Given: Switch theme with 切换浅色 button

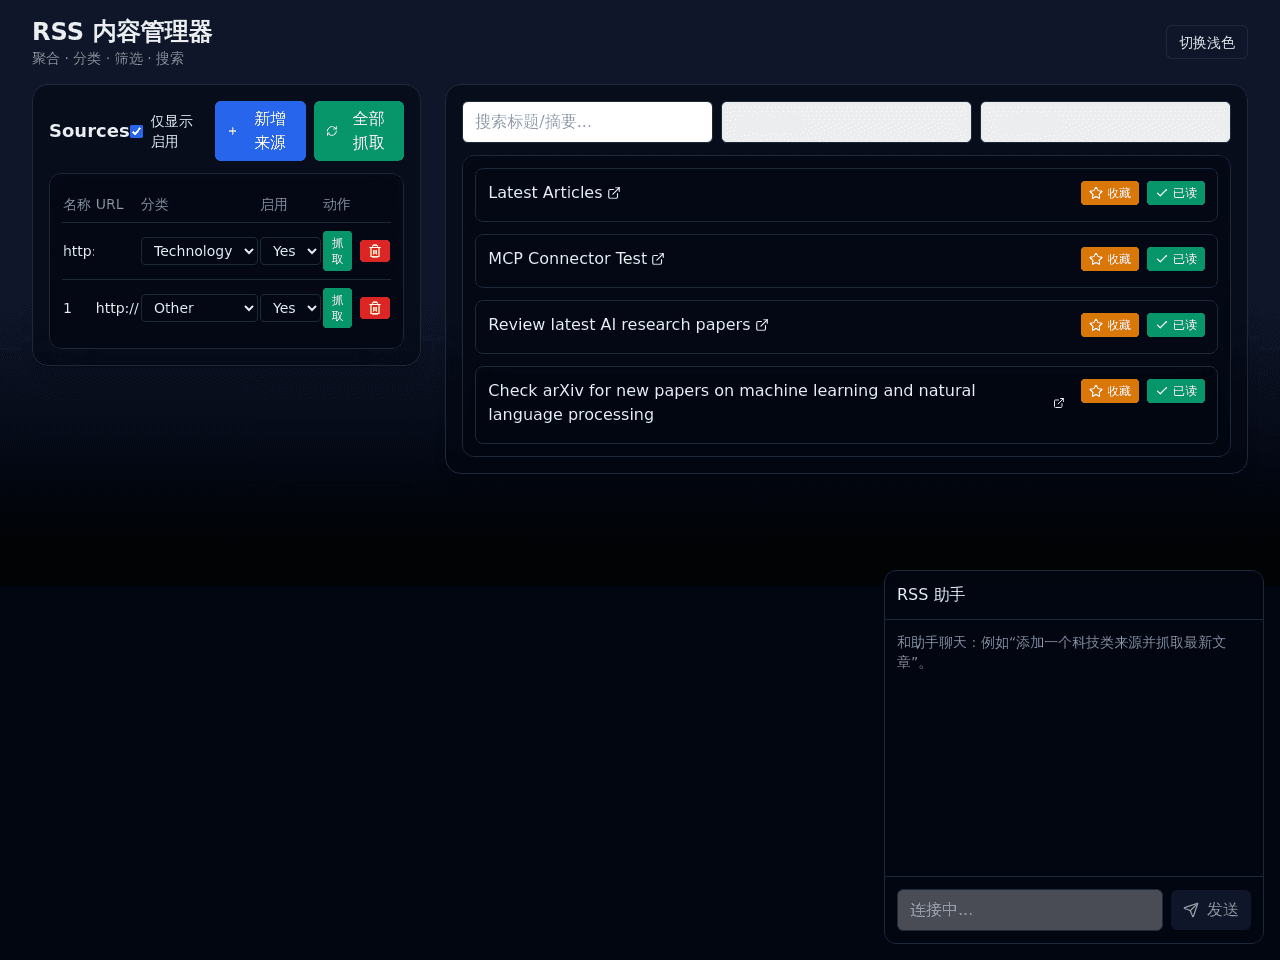Looking at the screenshot, I should coord(1206,42).
